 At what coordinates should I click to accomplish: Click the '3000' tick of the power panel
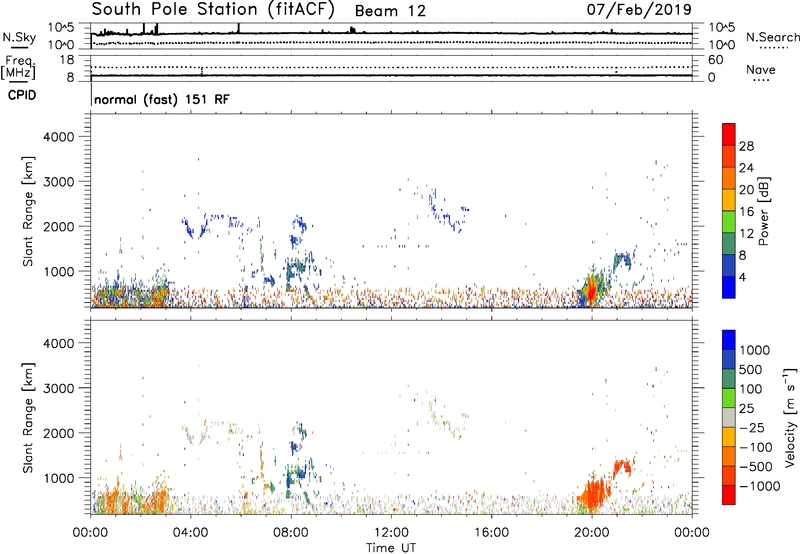click(x=58, y=182)
